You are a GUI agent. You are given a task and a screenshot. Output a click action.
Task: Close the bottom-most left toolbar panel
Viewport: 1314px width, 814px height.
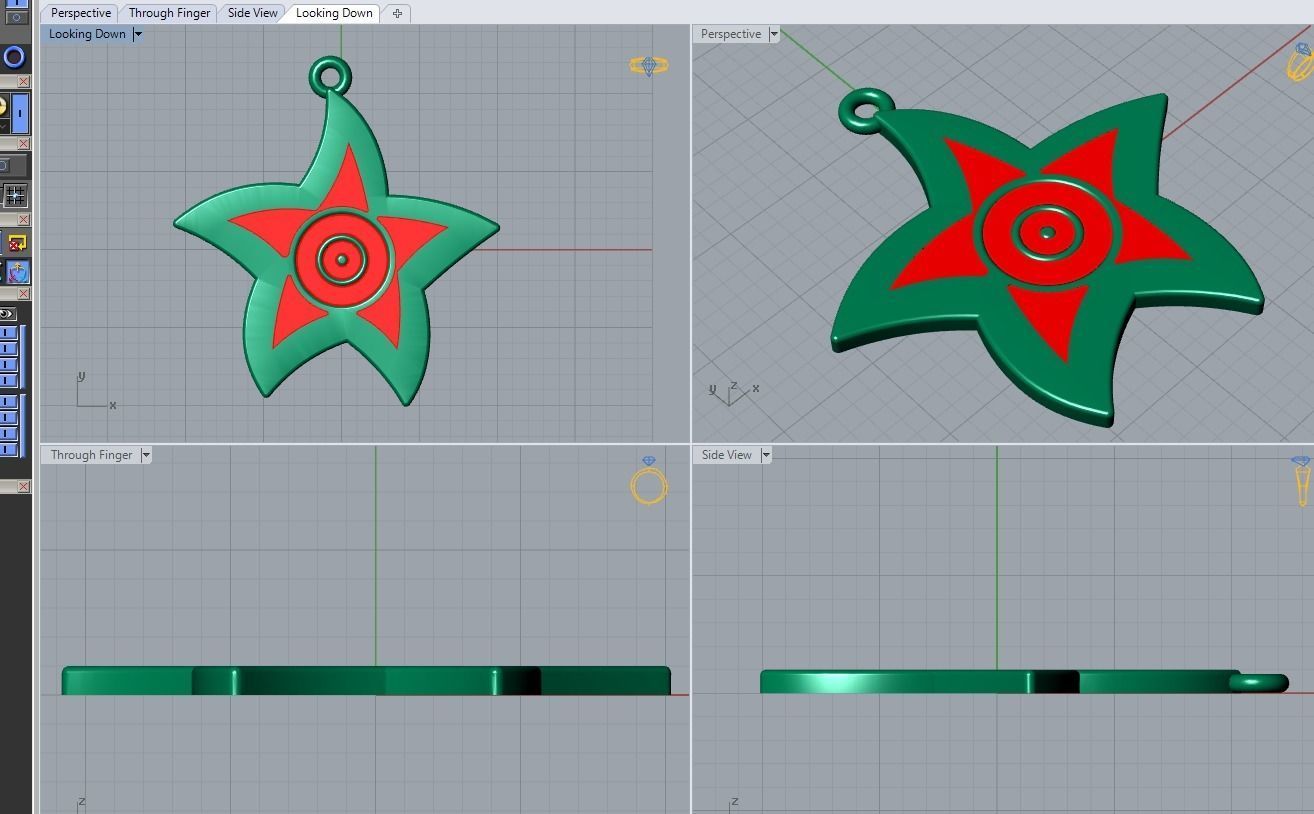23,487
